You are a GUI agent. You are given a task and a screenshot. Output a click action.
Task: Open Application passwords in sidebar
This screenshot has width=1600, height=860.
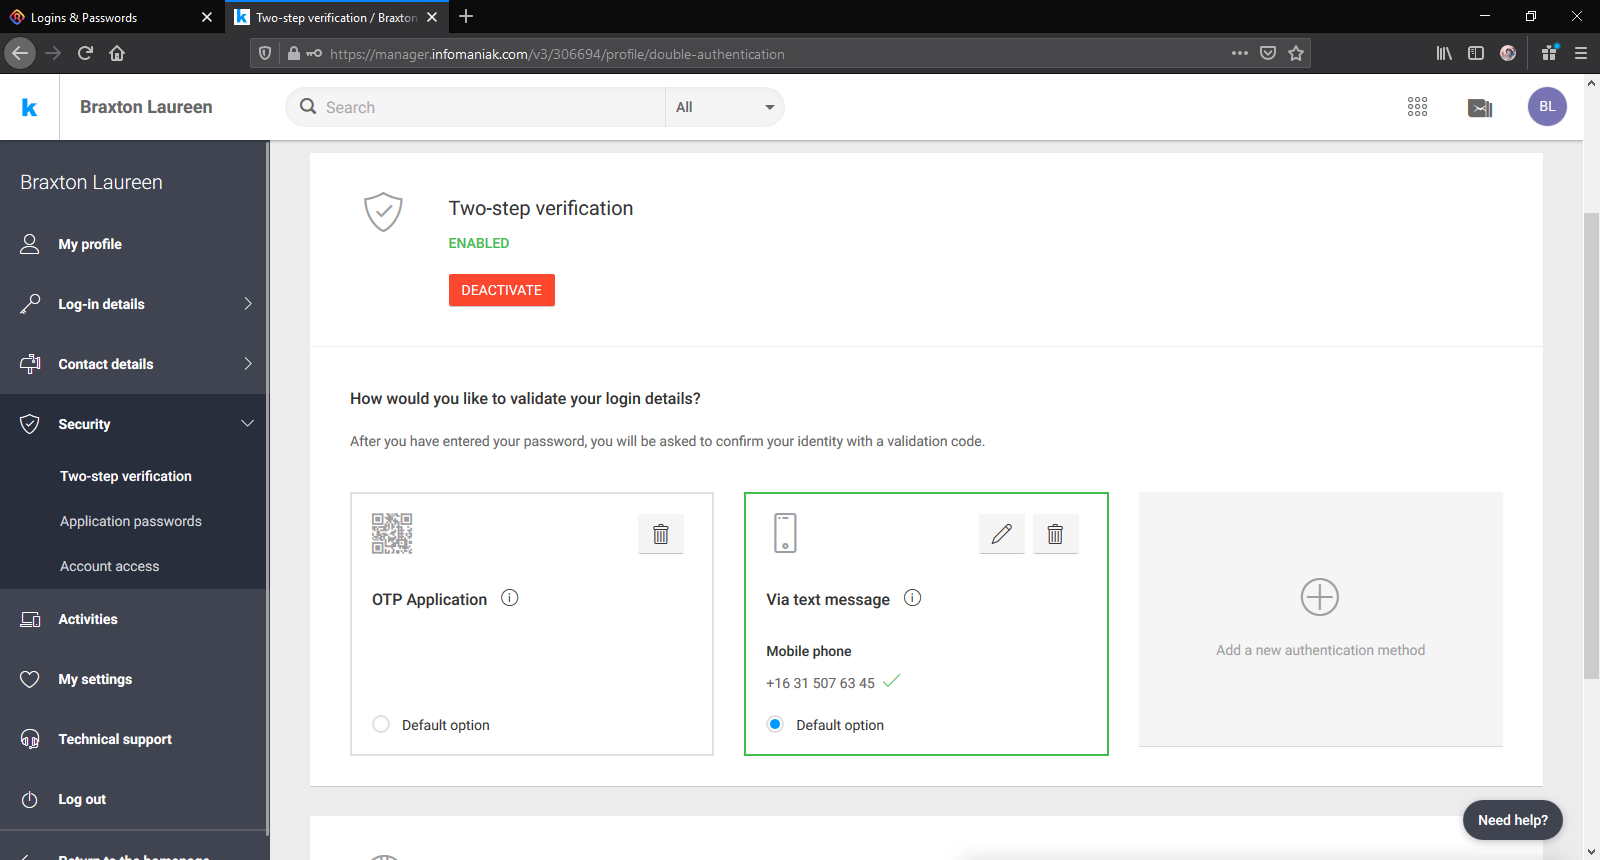[131, 521]
